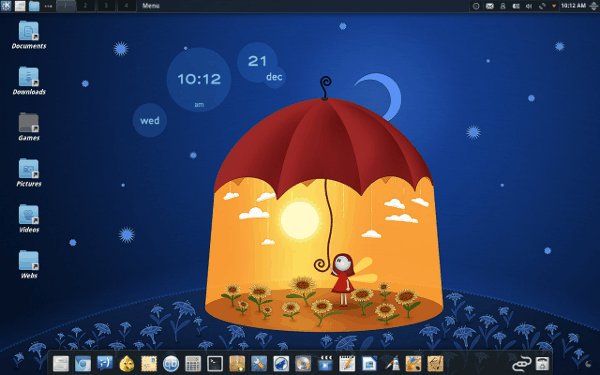The height and width of the screenshot is (375, 600).
Task: Open the file manager in the dock
Action: click(61, 364)
